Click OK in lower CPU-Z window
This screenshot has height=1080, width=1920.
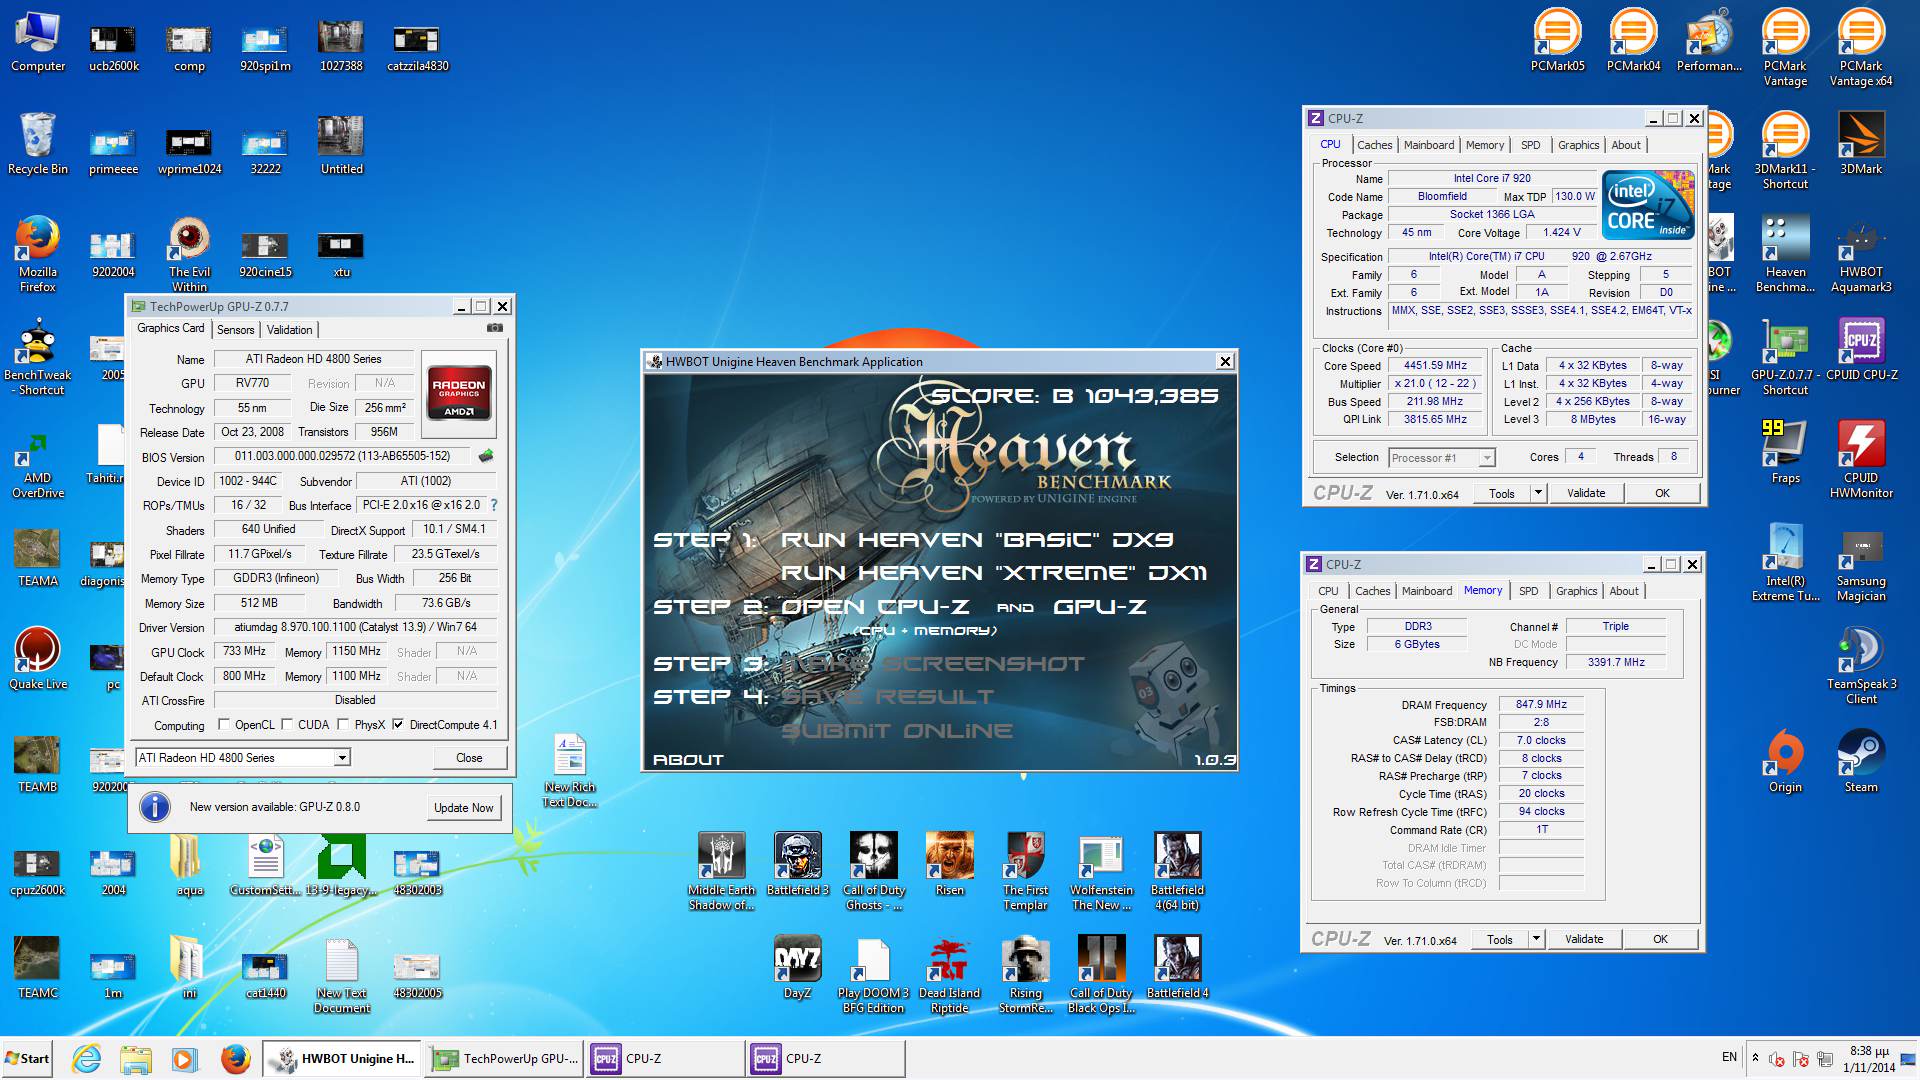pyautogui.click(x=1660, y=939)
